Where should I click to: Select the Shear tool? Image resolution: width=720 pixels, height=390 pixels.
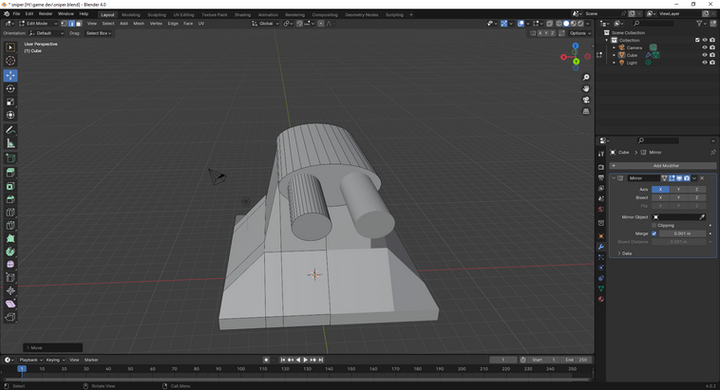10,304
